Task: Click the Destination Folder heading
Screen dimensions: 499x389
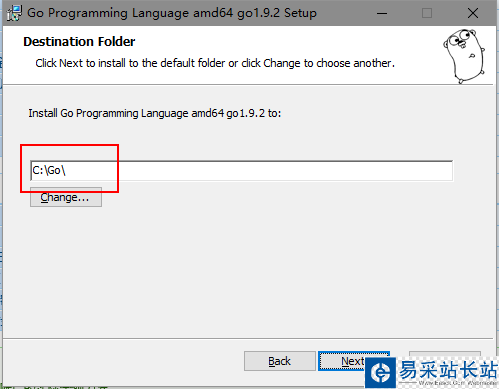Action: tap(79, 42)
